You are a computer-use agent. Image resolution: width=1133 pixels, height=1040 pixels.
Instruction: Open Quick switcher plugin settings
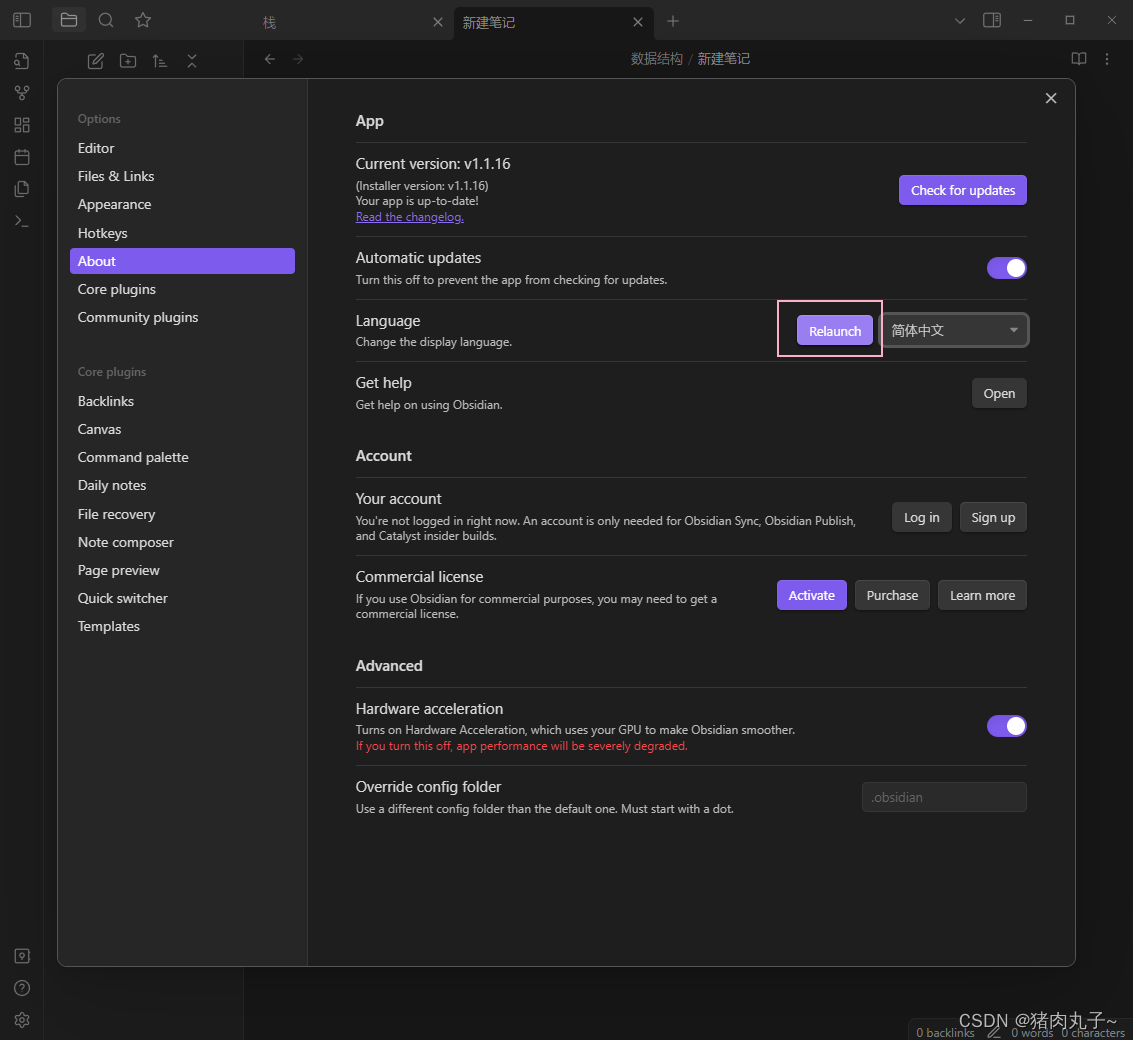click(x=182, y=598)
